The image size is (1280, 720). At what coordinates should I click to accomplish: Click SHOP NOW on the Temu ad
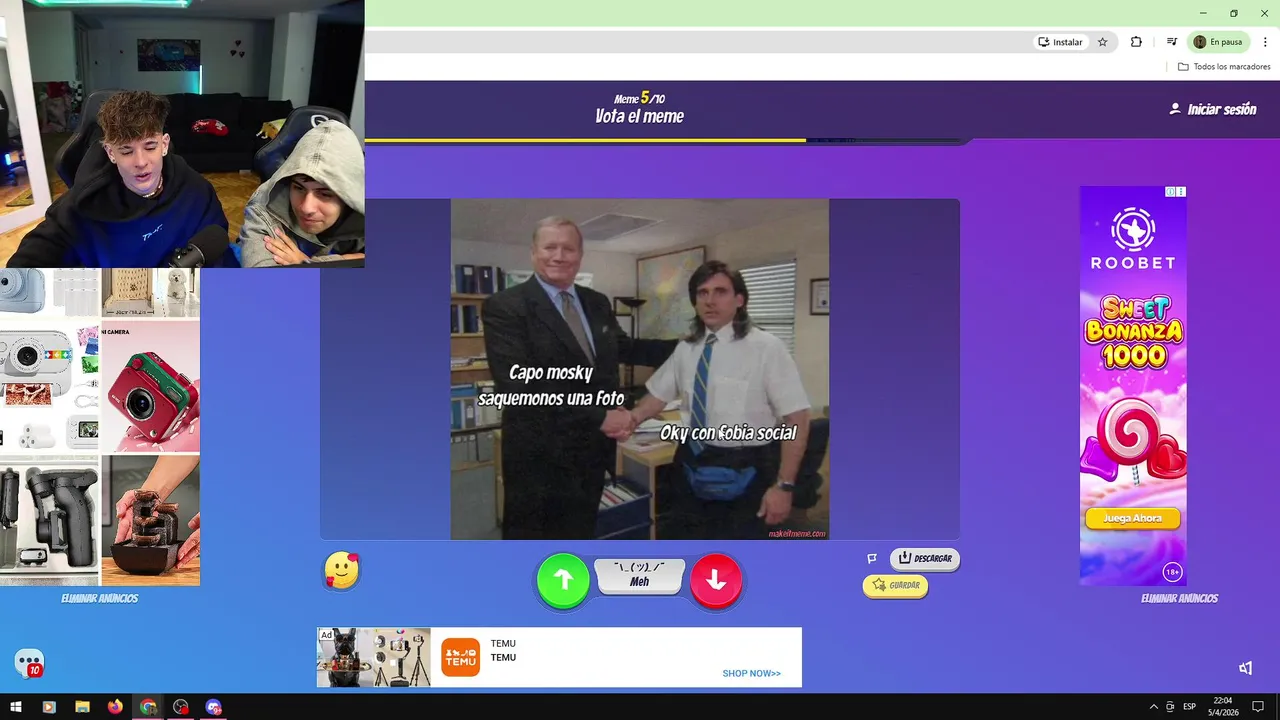[751, 673]
